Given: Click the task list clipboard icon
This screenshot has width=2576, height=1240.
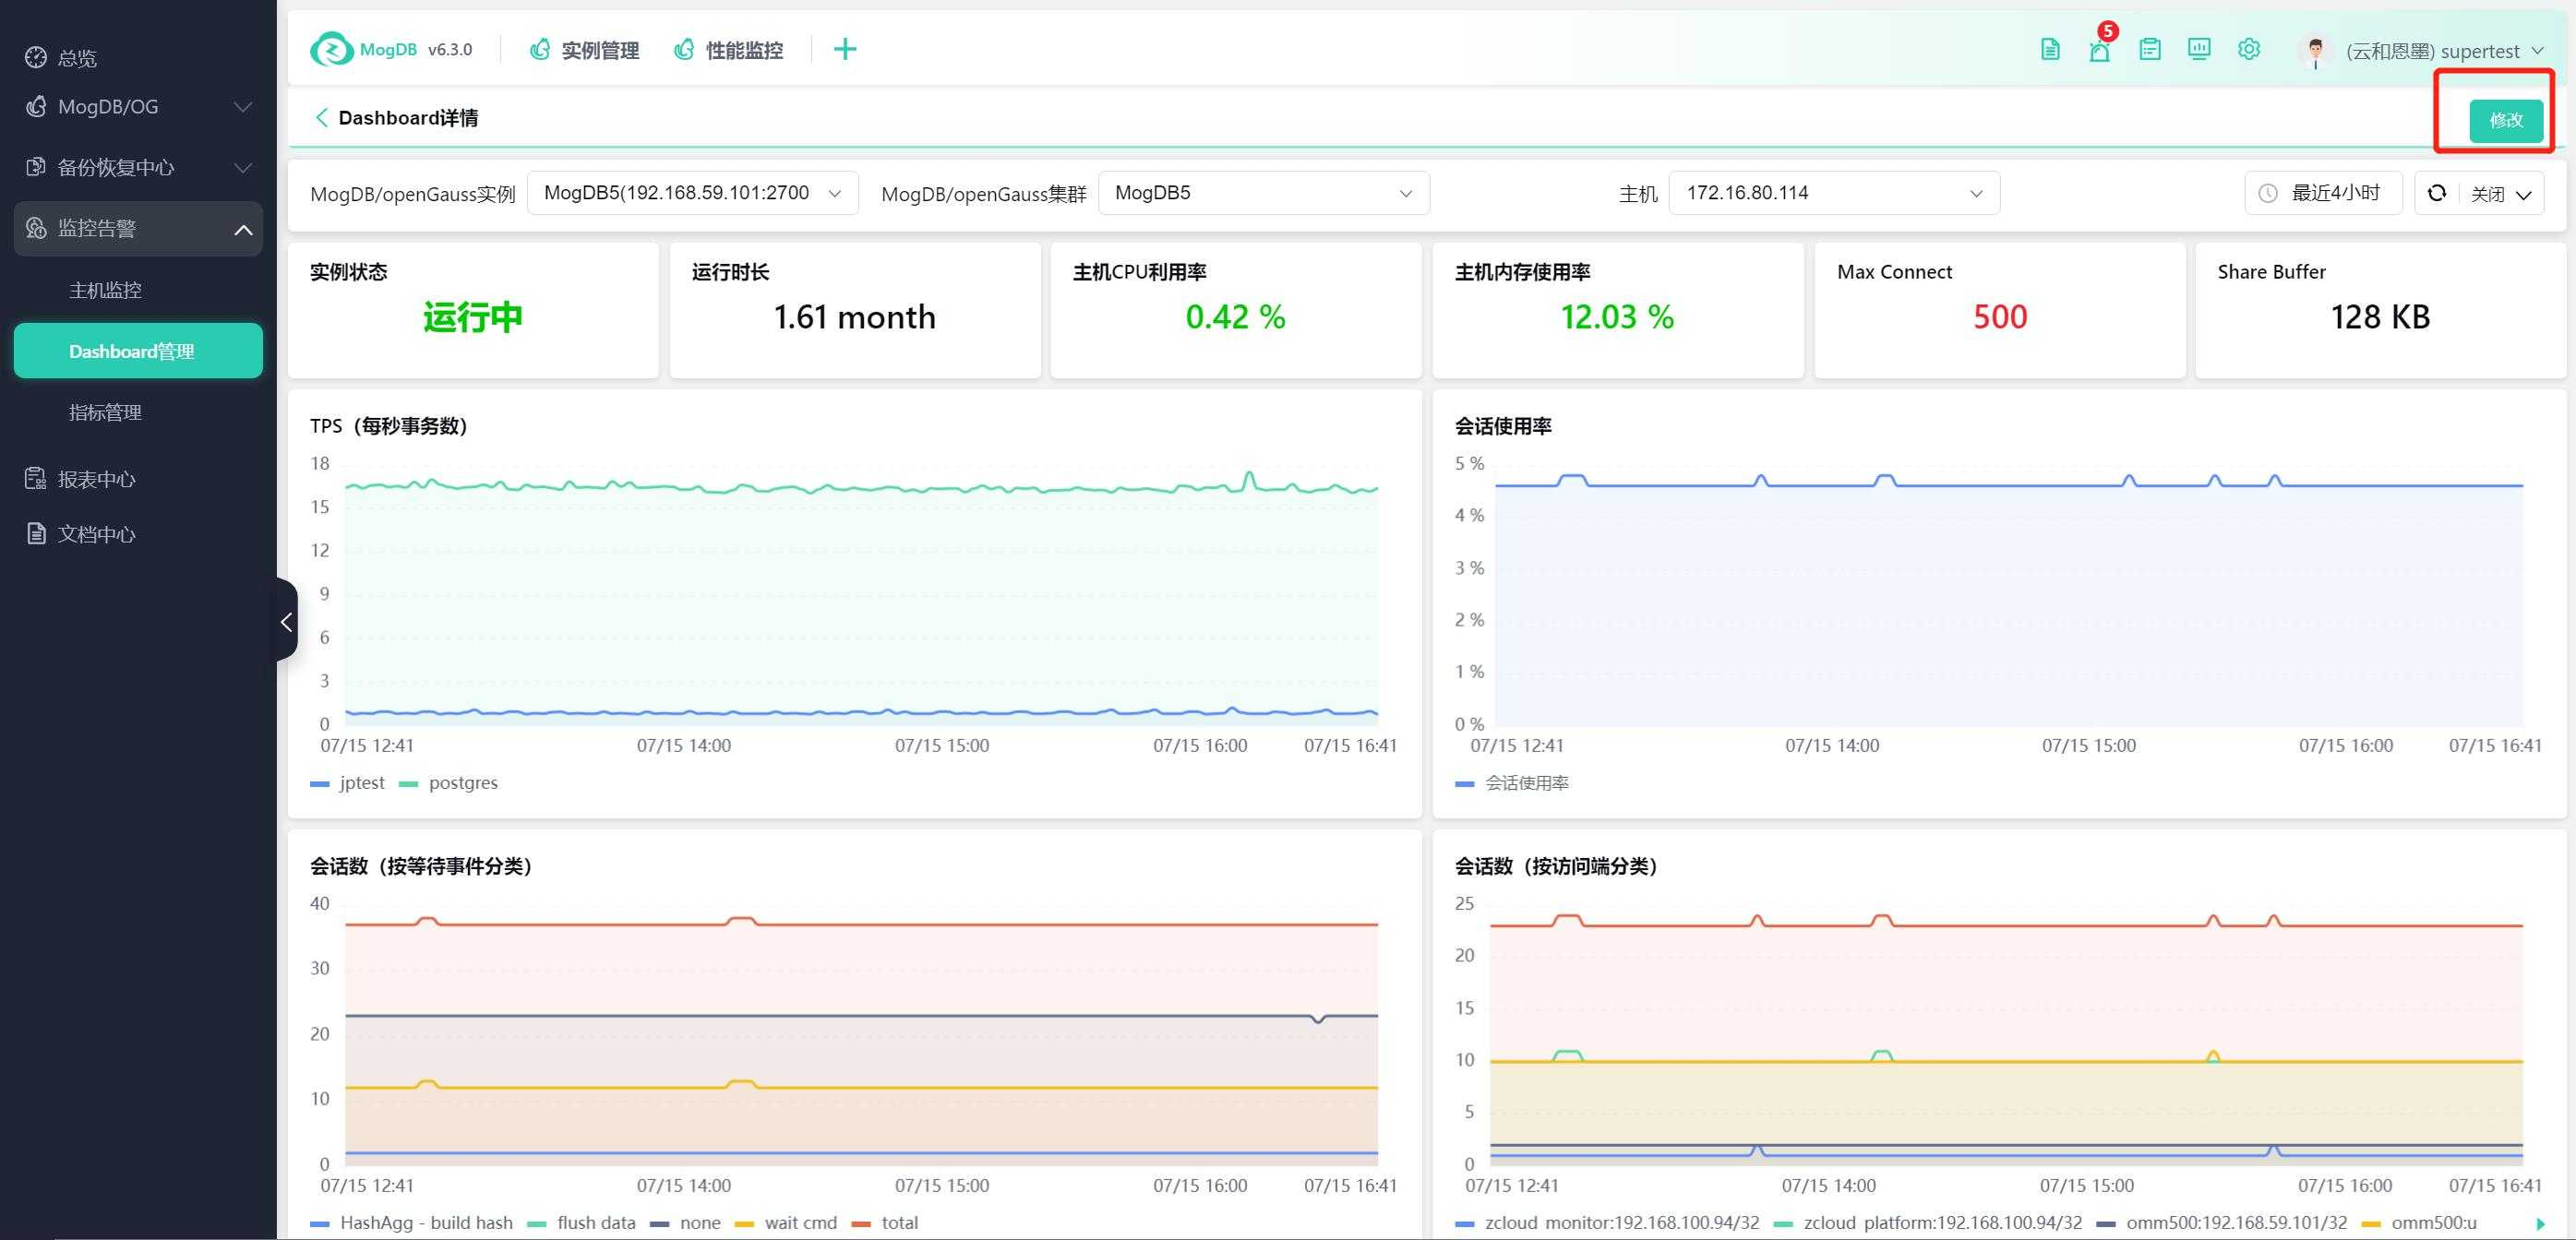Looking at the screenshot, I should [x=2150, y=49].
